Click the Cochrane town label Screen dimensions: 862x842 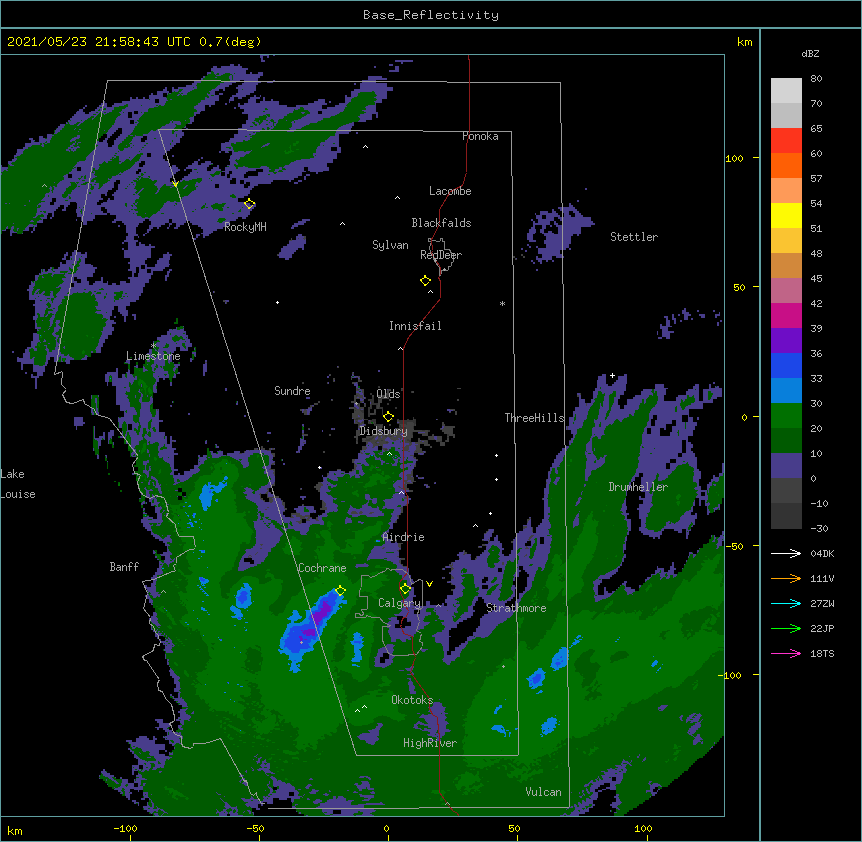coord(322,568)
